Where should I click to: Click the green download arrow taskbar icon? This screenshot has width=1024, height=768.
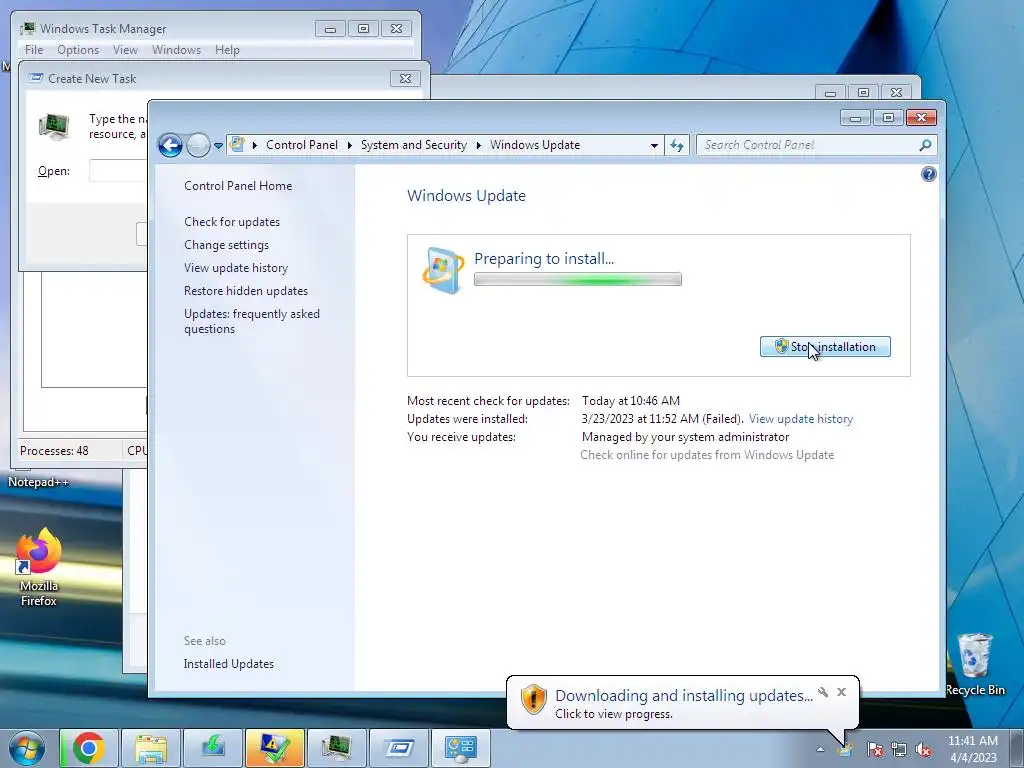click(x=212, y=748)
